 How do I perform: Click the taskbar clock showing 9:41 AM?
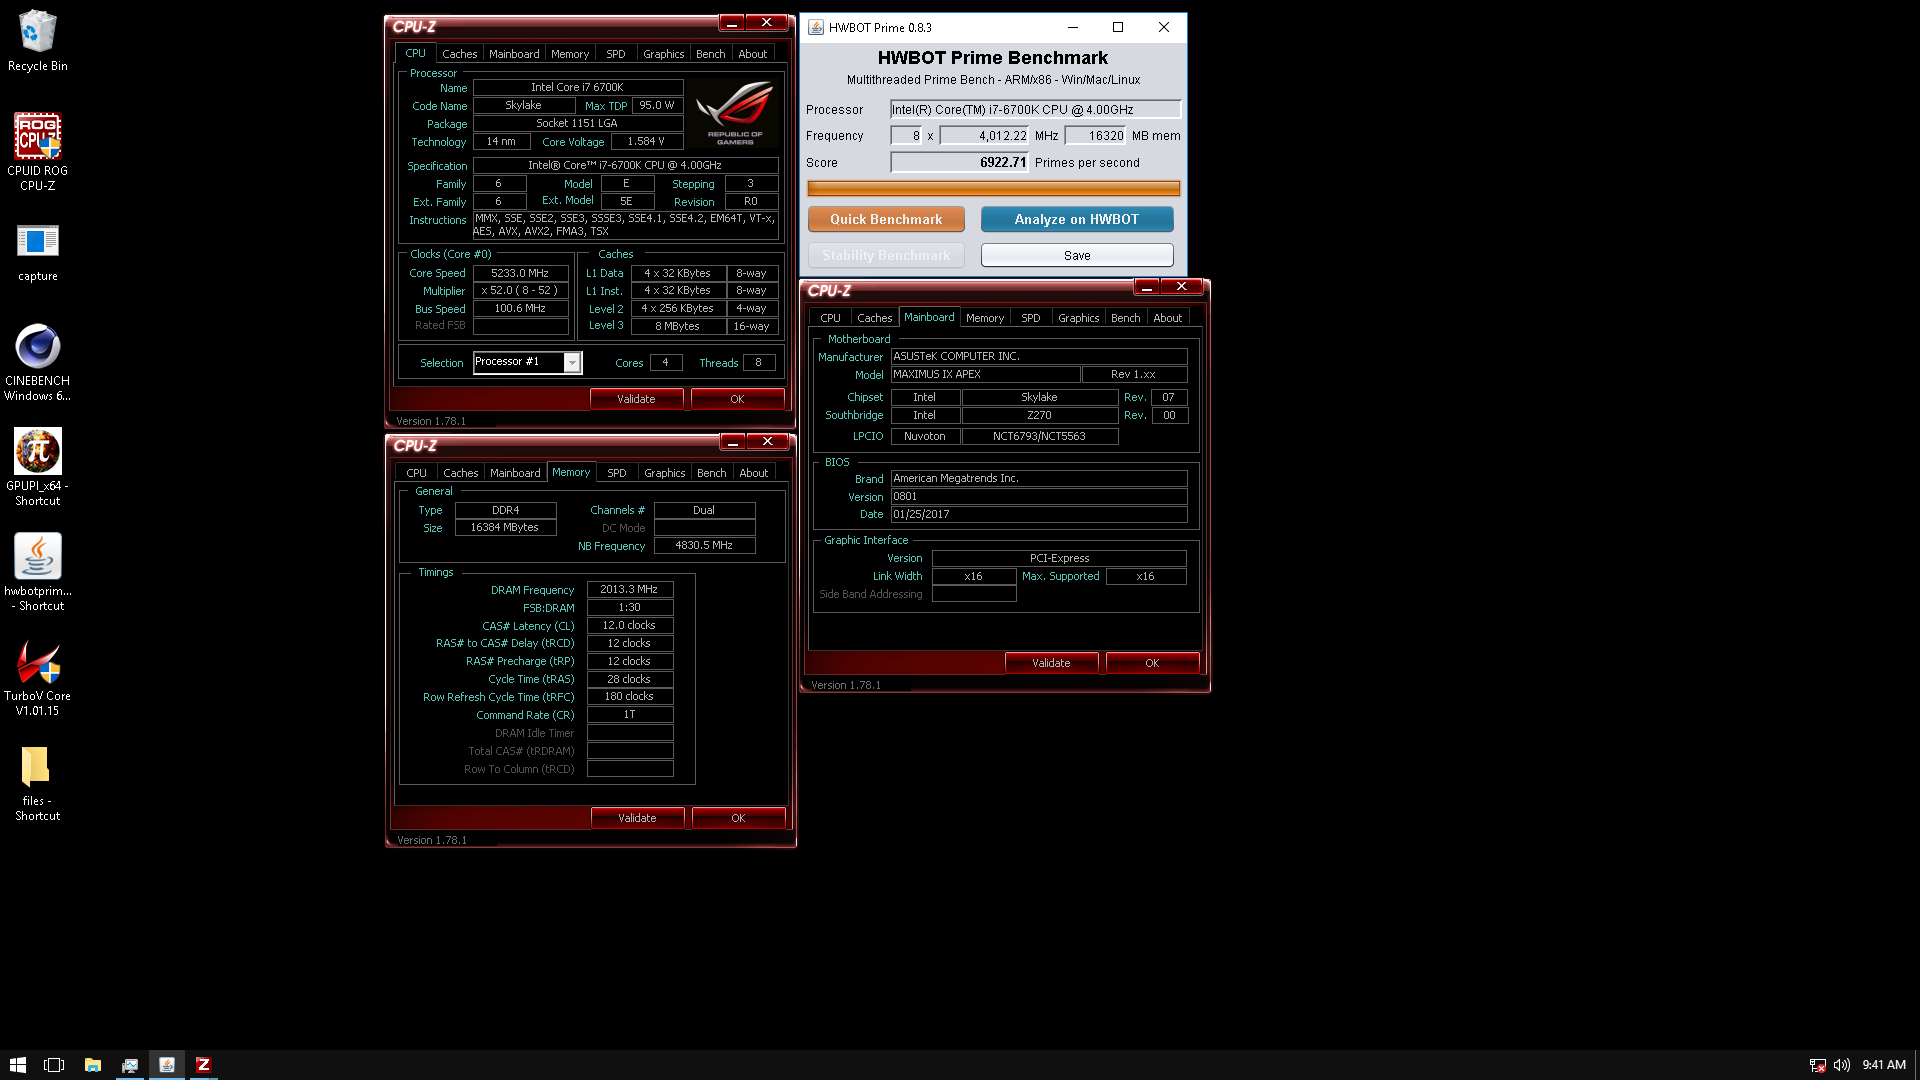[1884, 1065]
